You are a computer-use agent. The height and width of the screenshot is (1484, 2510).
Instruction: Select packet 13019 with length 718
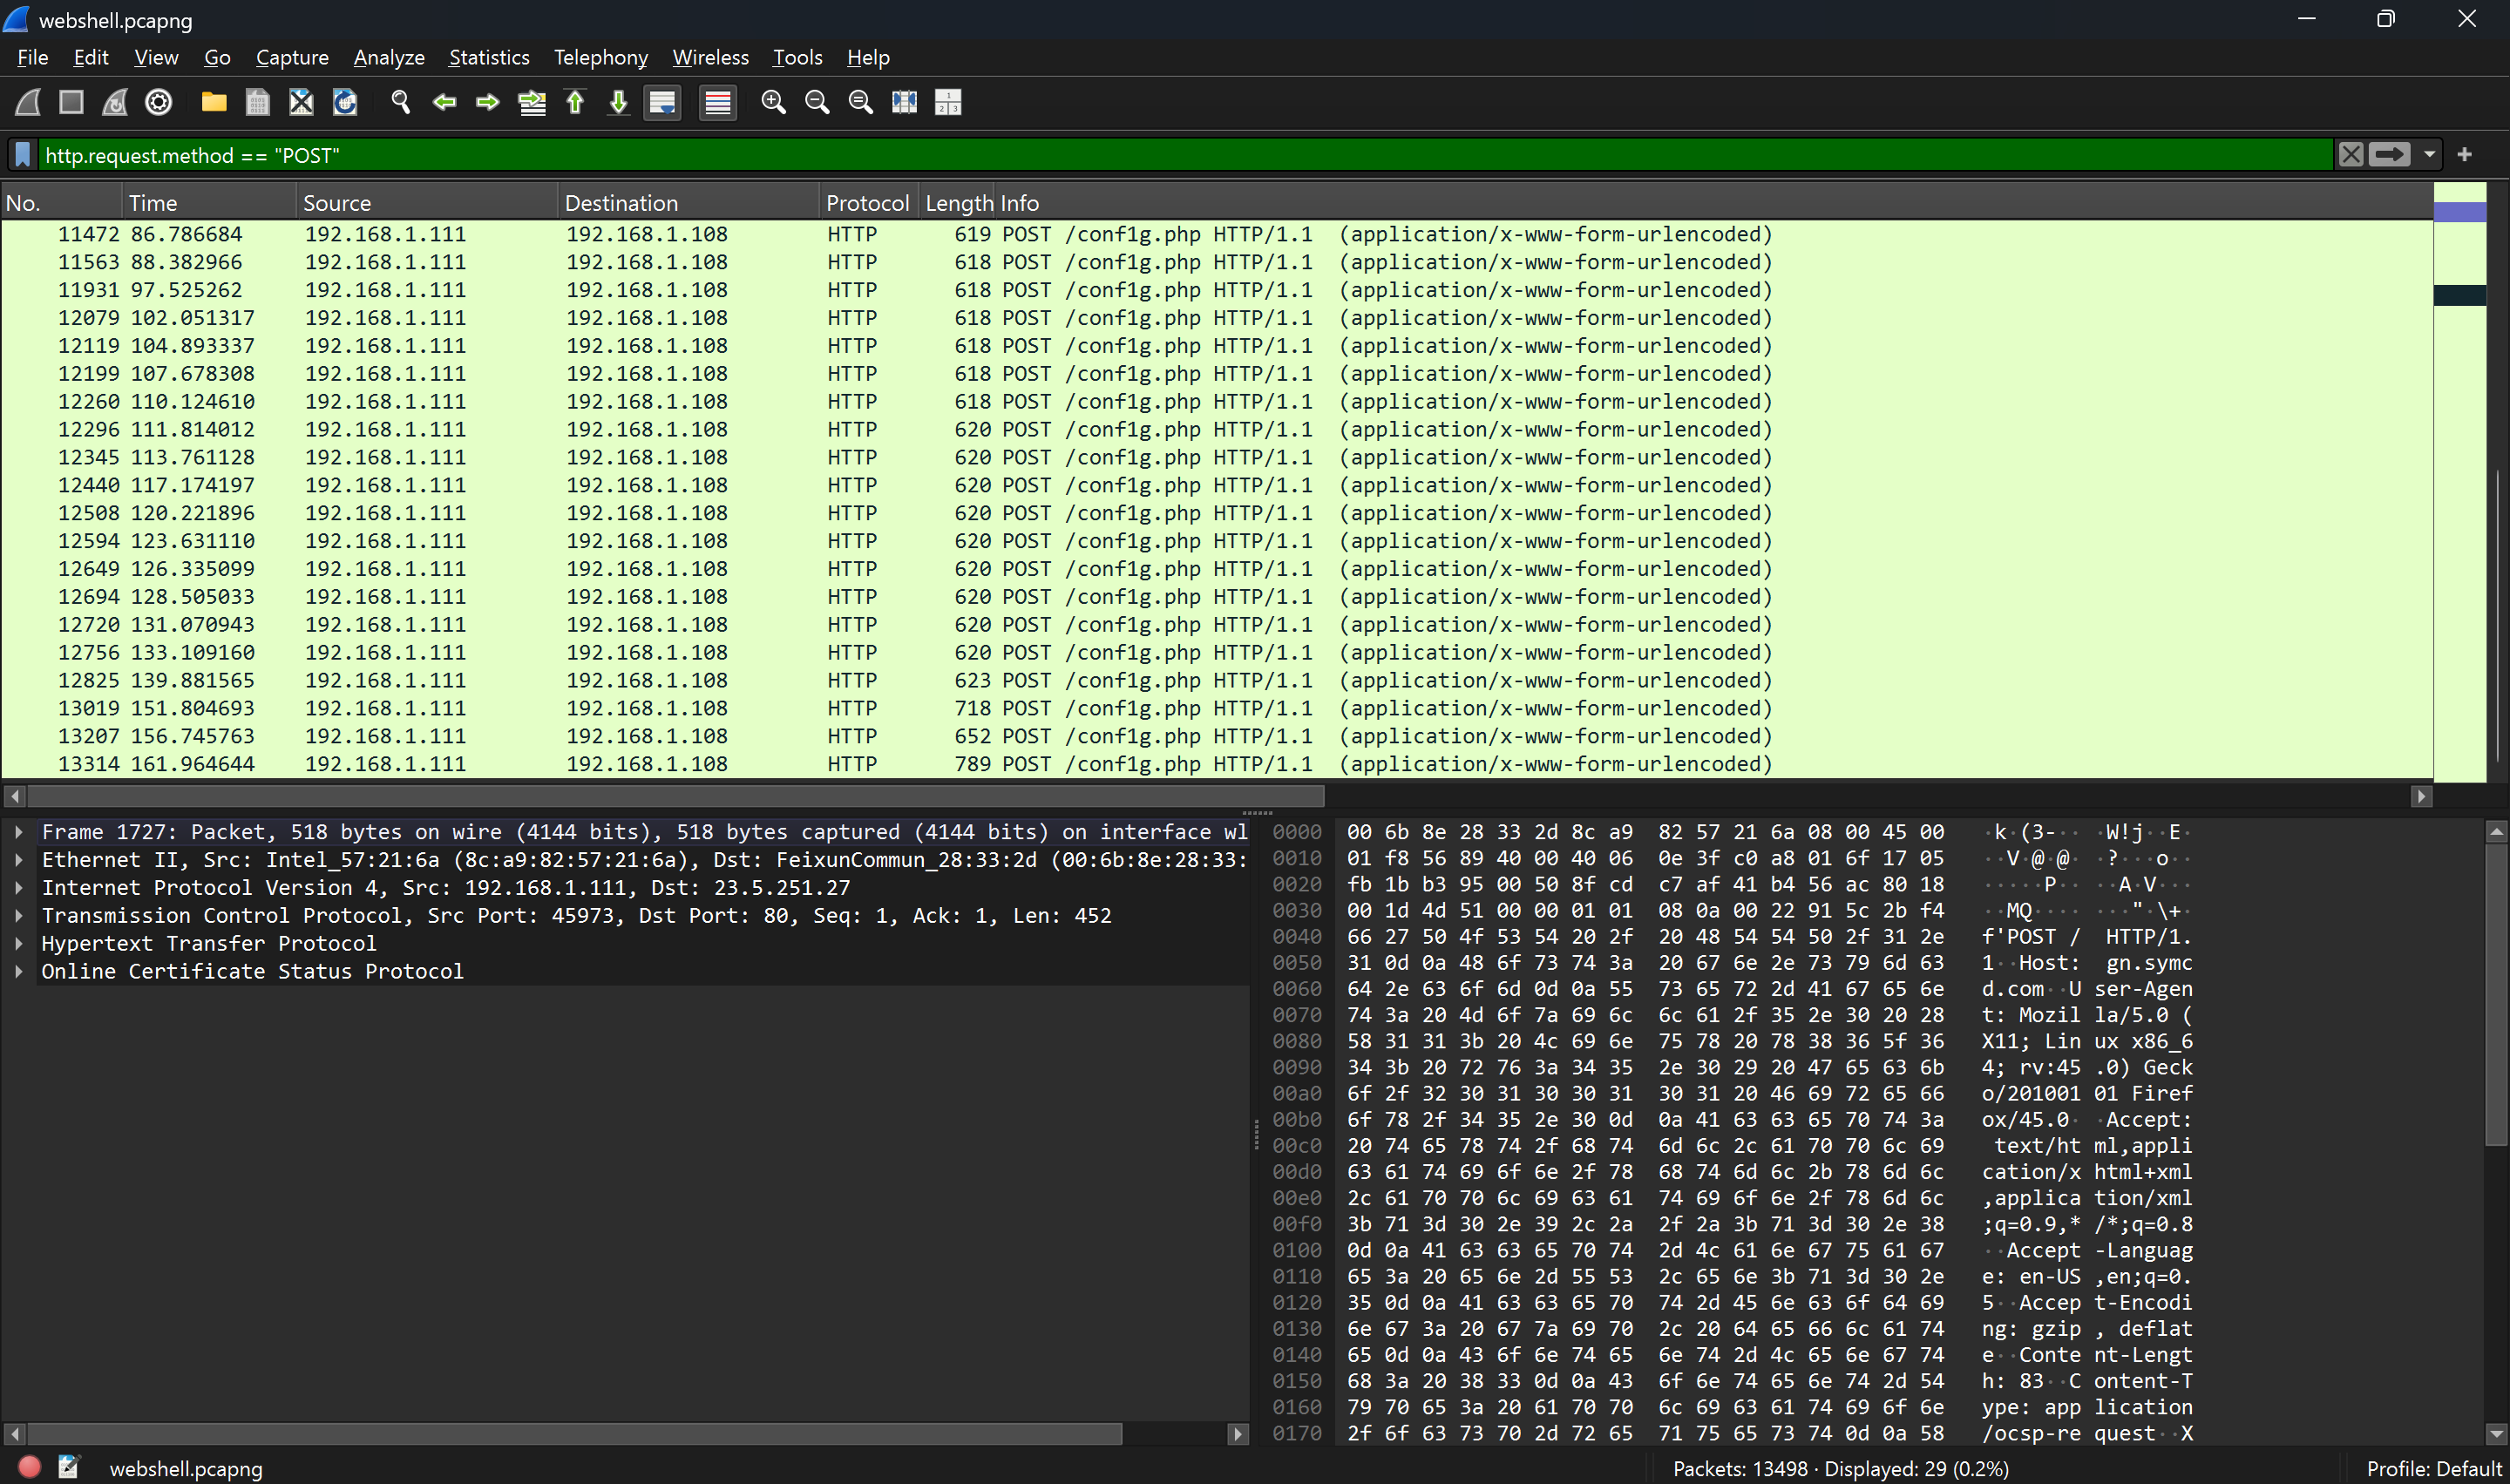(1217, 708)
